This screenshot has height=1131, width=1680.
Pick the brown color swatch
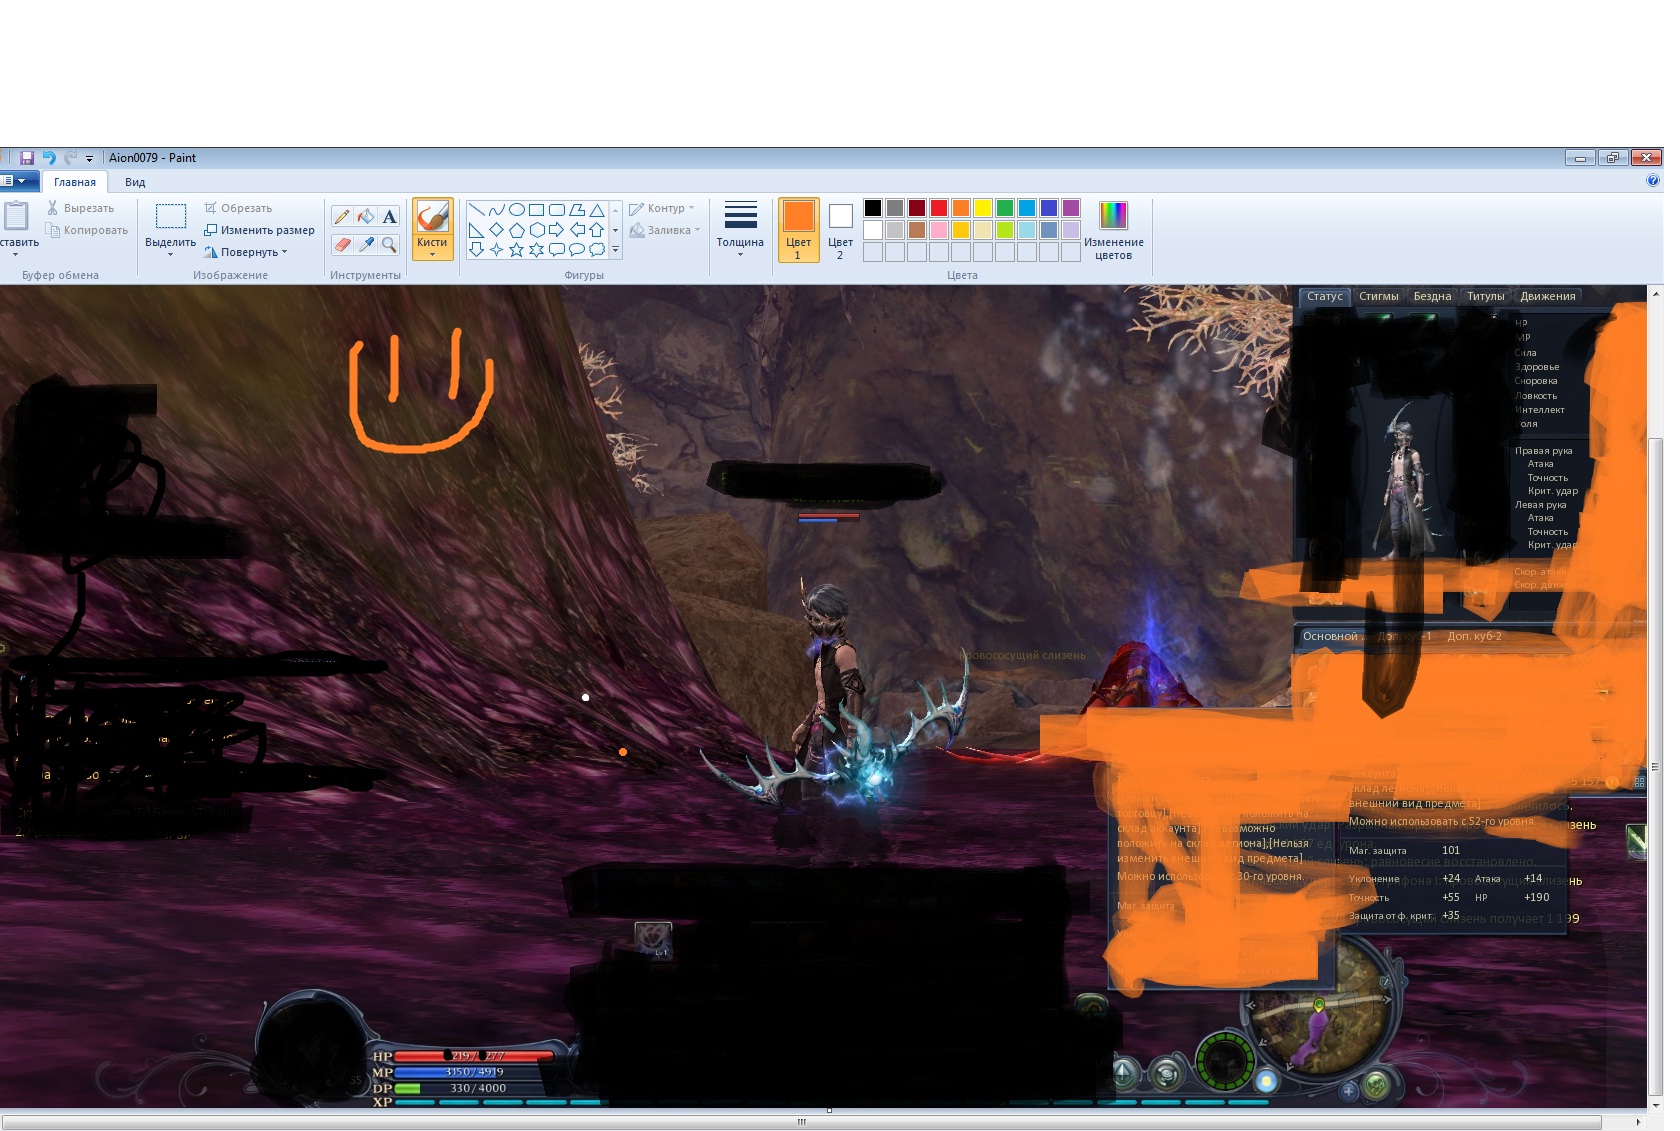pyautogui.click(x=917, y=230)
